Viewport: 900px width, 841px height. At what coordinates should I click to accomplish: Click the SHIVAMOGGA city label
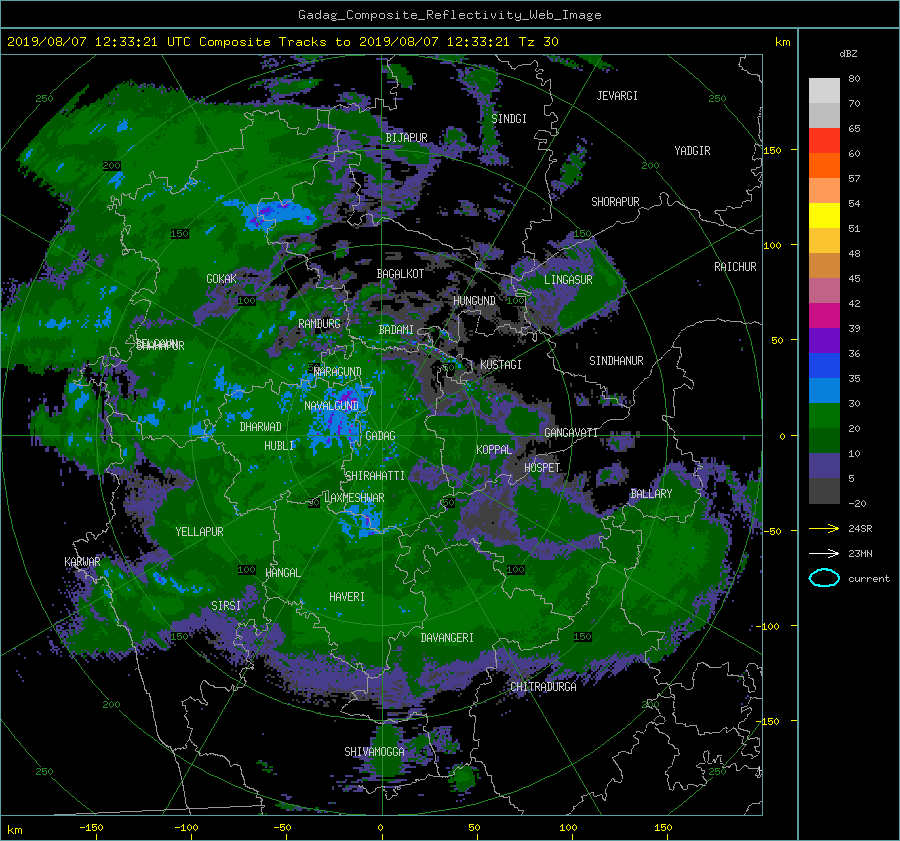coord(374,752)
